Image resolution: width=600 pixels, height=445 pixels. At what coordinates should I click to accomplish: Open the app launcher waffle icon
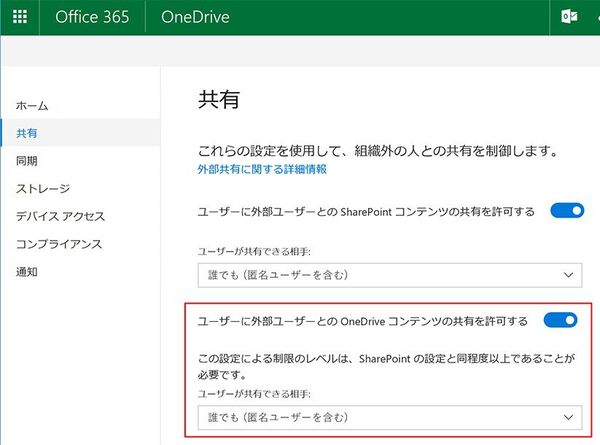(20, 17)
